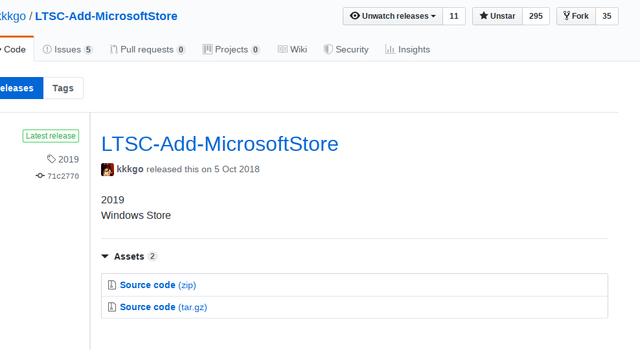Click the Insights graph icon
The width and height of the screenshot is (640, 360).
(390, 49)
